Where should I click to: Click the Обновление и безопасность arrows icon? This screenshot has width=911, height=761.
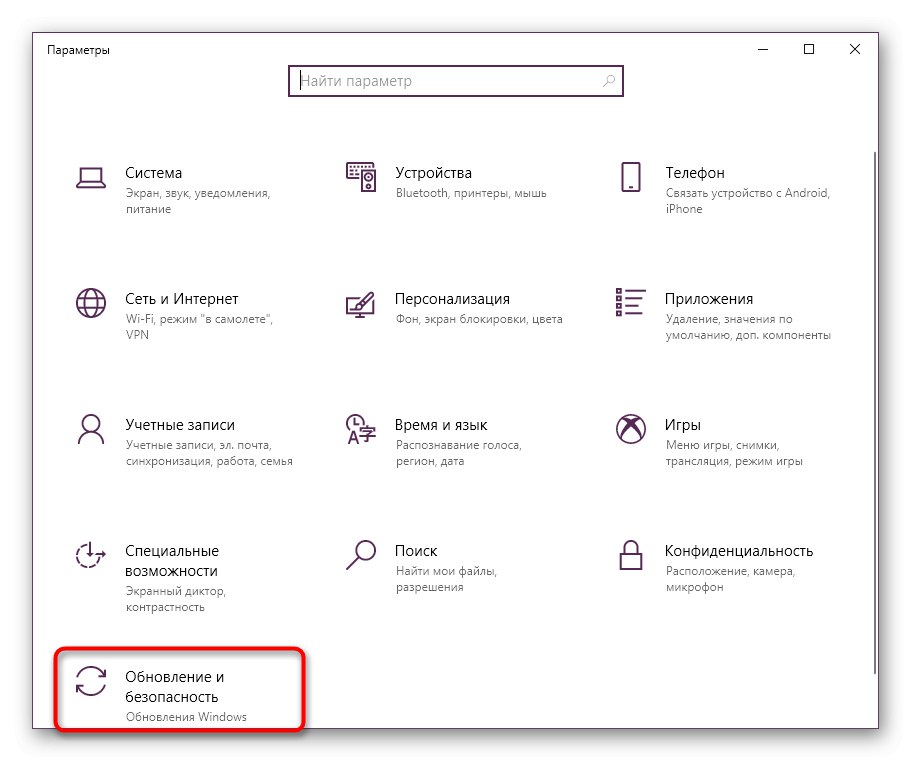coord(91,680)
